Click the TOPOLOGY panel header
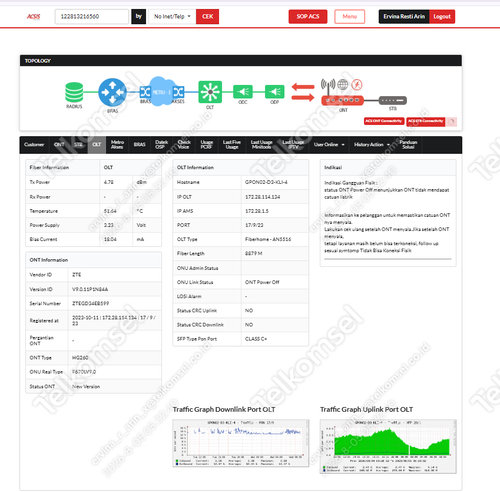The width and height of the screenshot is (500, 492). coord(241,61)
